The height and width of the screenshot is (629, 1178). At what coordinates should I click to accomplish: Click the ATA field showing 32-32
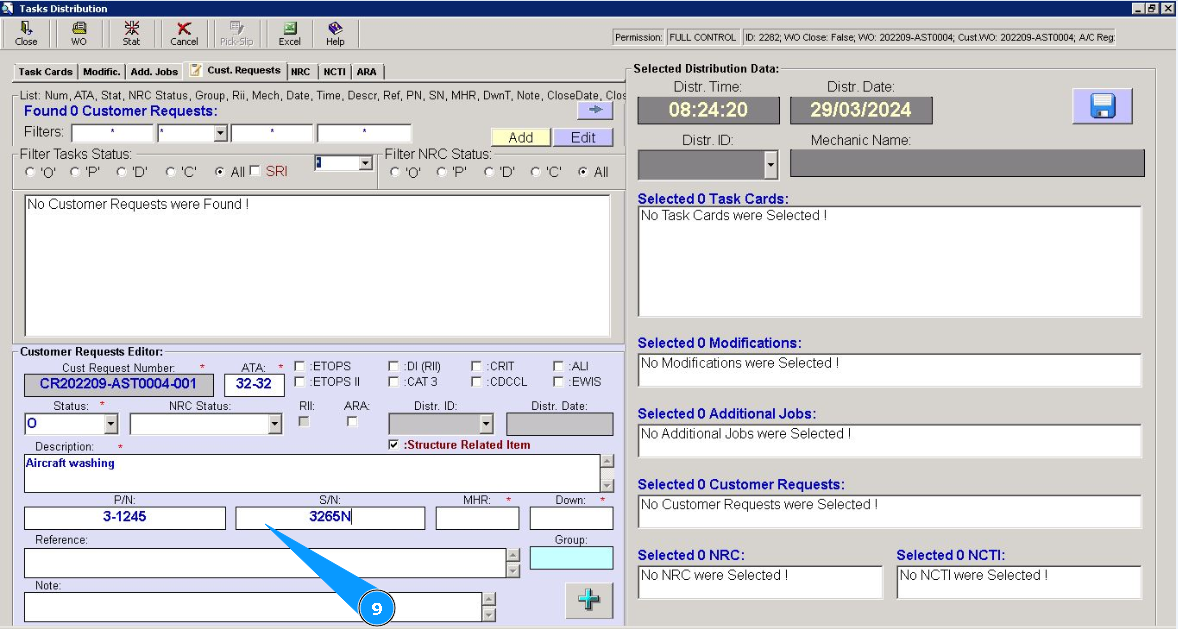254,384
